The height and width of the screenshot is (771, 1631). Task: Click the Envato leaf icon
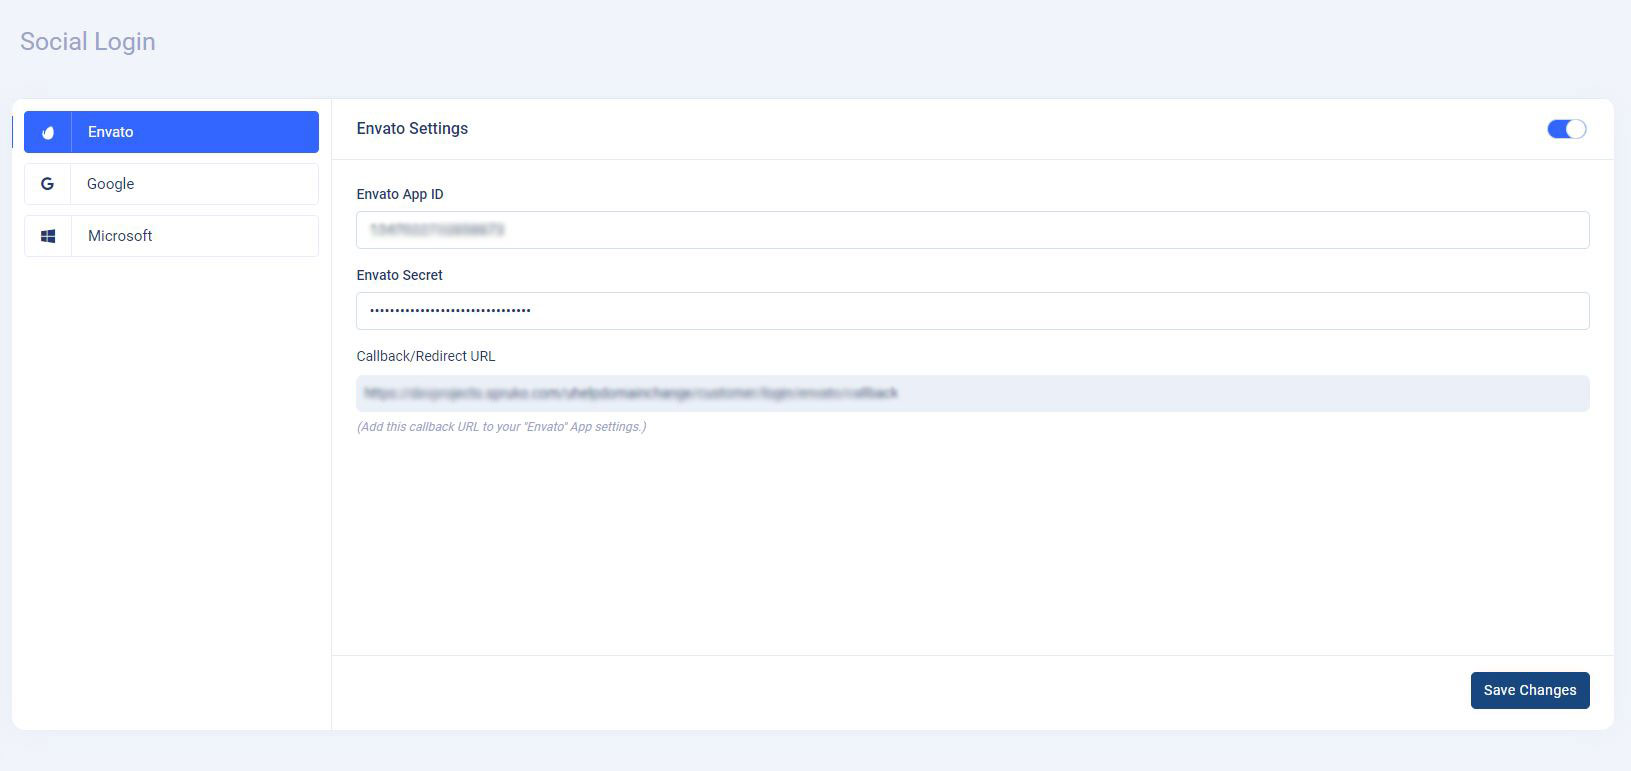tap(48, 132)
